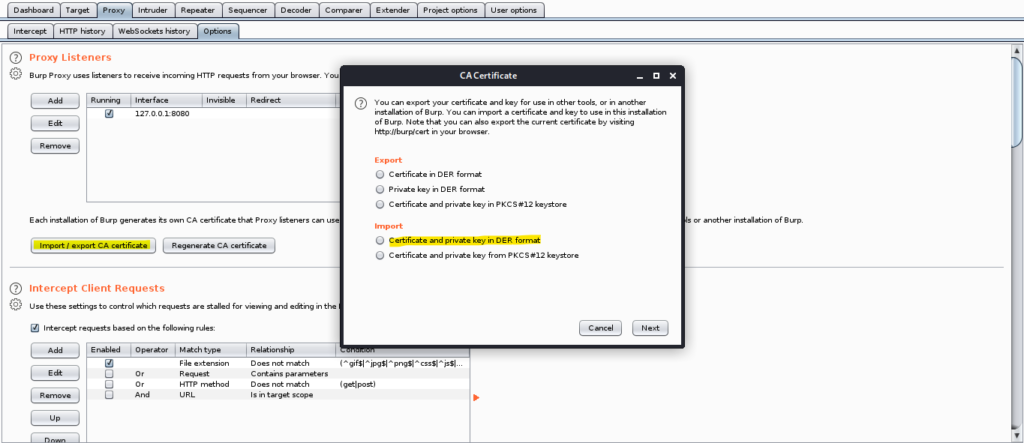
Task: Open the Repeater tab
Action: [197, 10]
